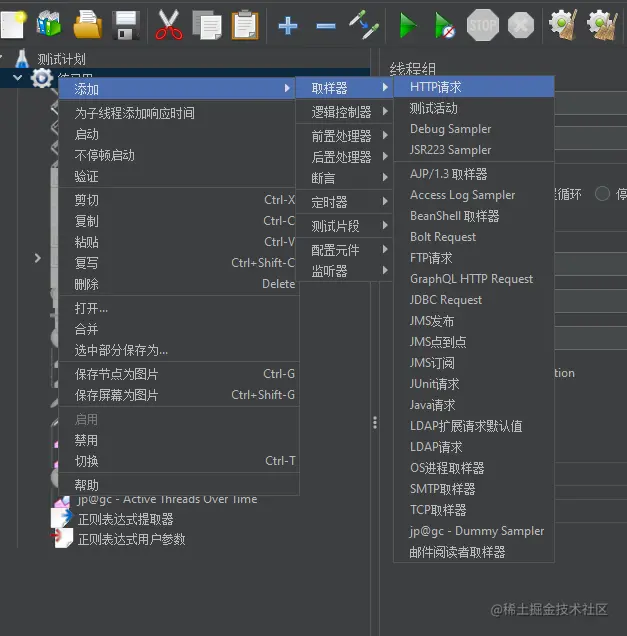Click the blue minus Collapse All icon

point(326,26)
